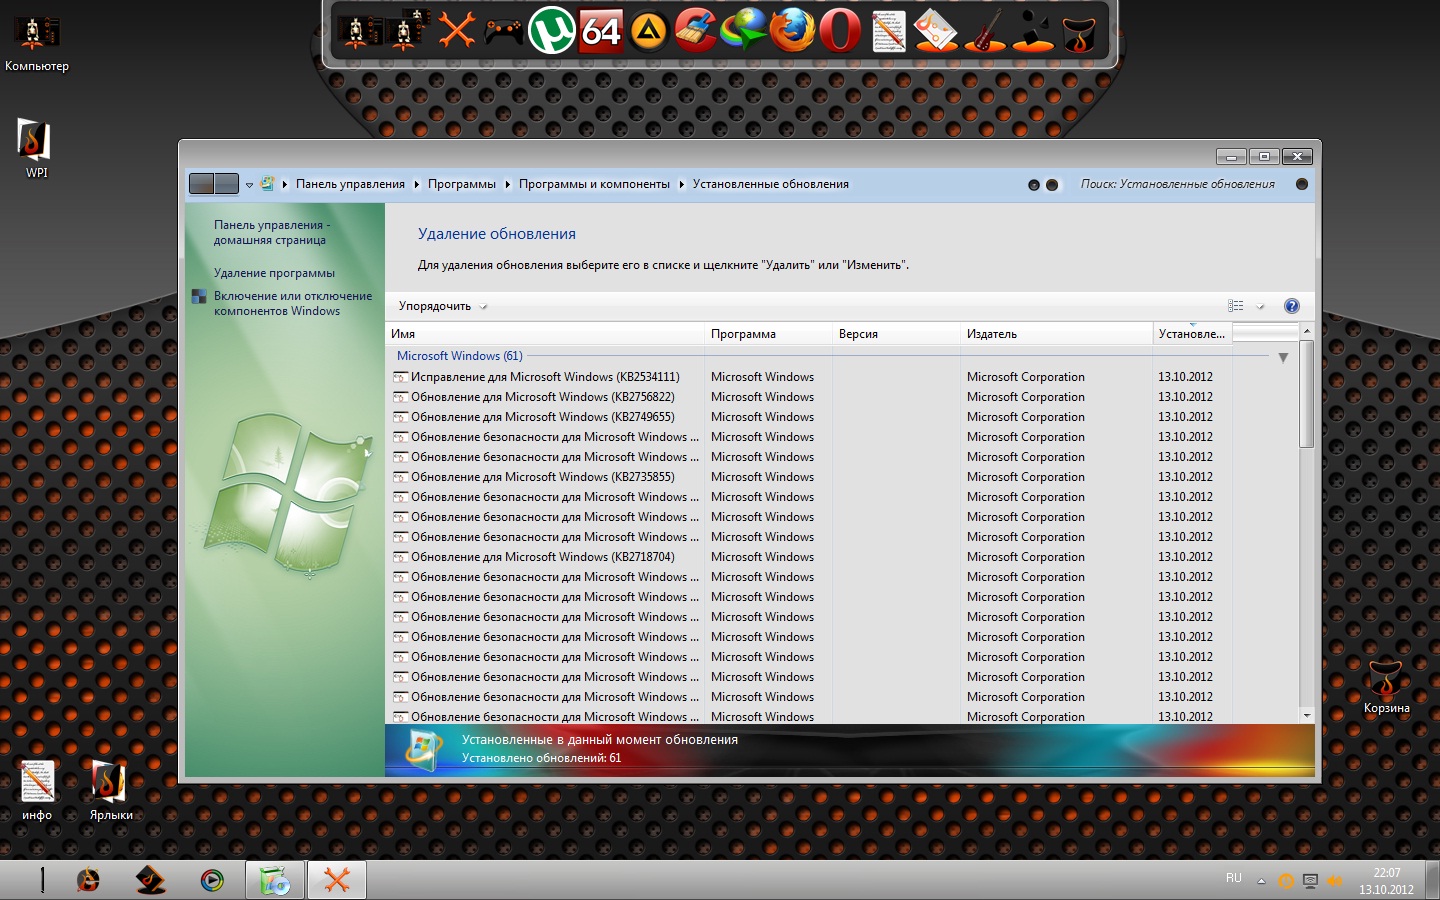Go to Программы и компоненты breadcrumb
The height and width of the screenshot is (900, 1440).
[x=594, y=184]
